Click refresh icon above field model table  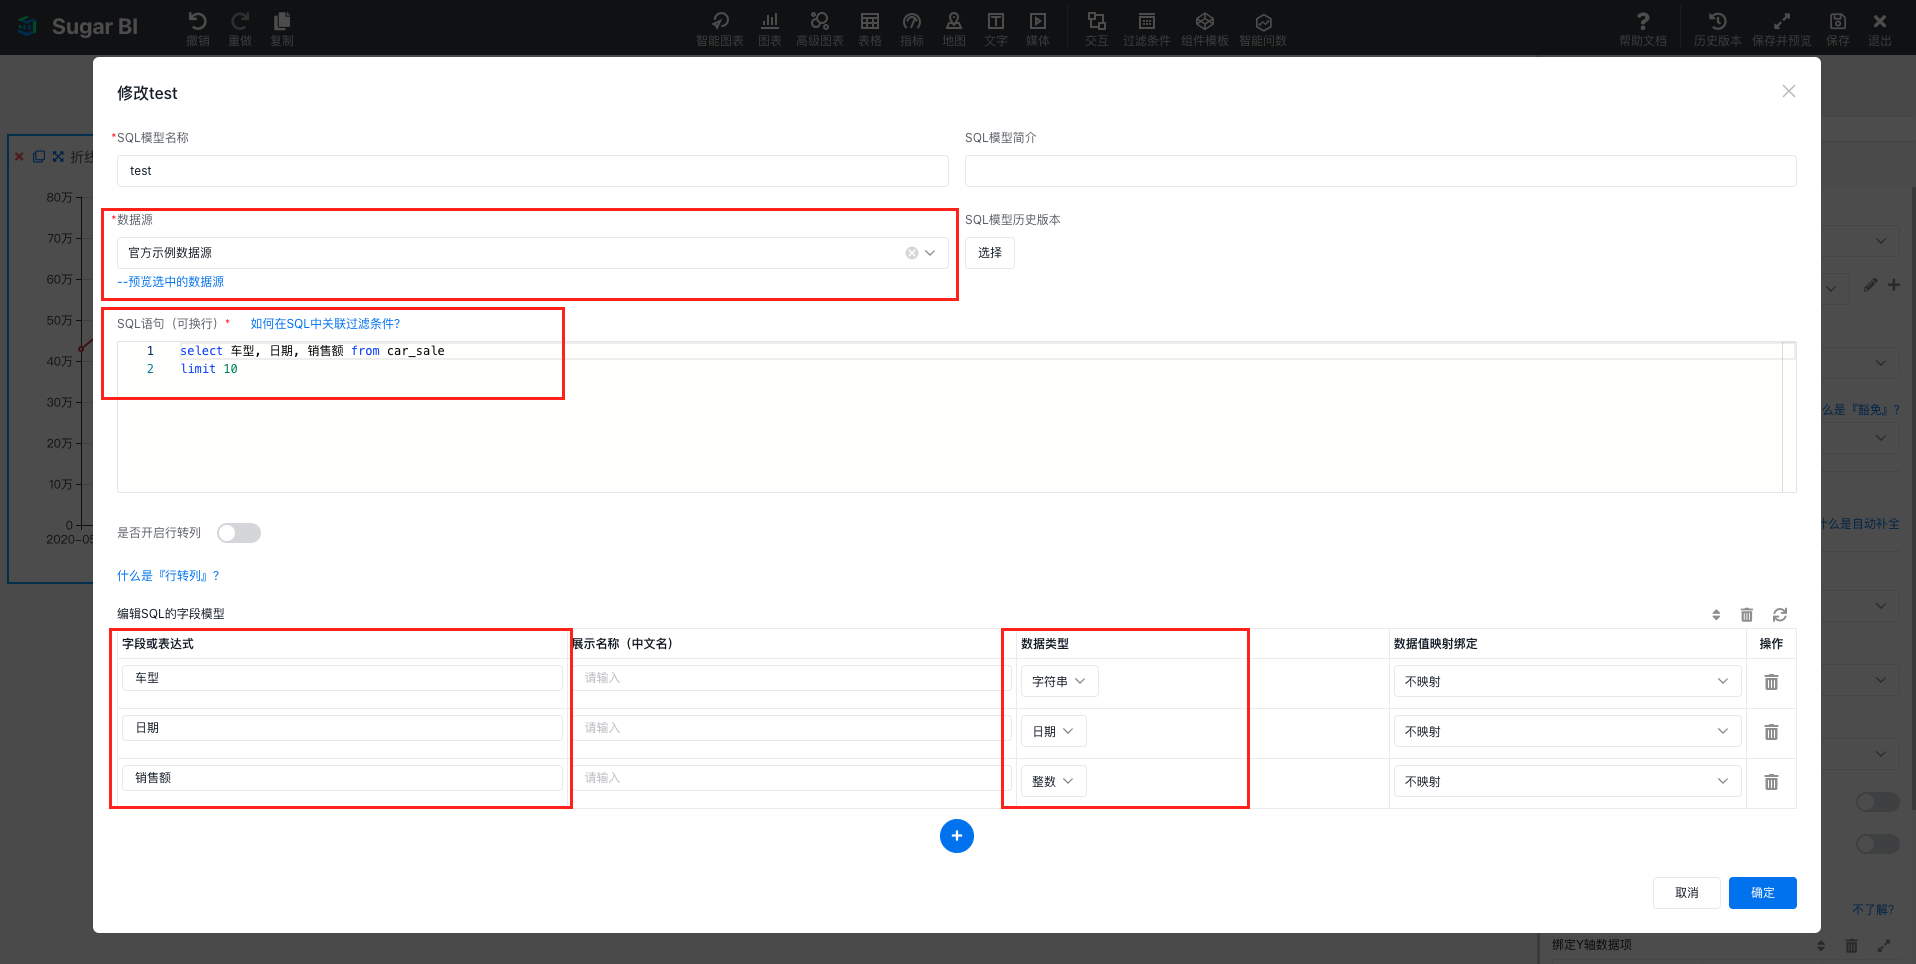coord(1780,615)
